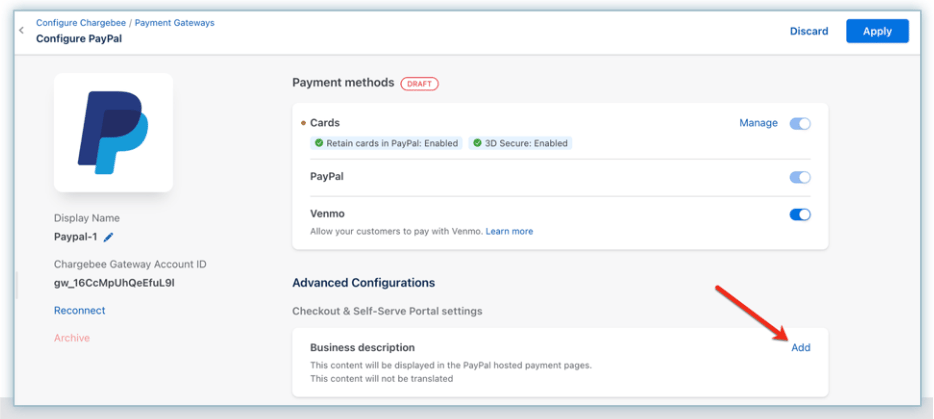This screenshot has height=419, width=934.
Task: Click Reconnect for the gateway
Action: pos(79,311)
